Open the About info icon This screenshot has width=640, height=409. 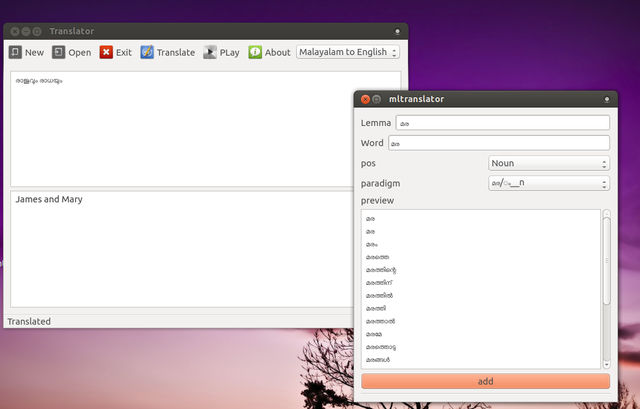pyautogui.click(x=255, y=52)
